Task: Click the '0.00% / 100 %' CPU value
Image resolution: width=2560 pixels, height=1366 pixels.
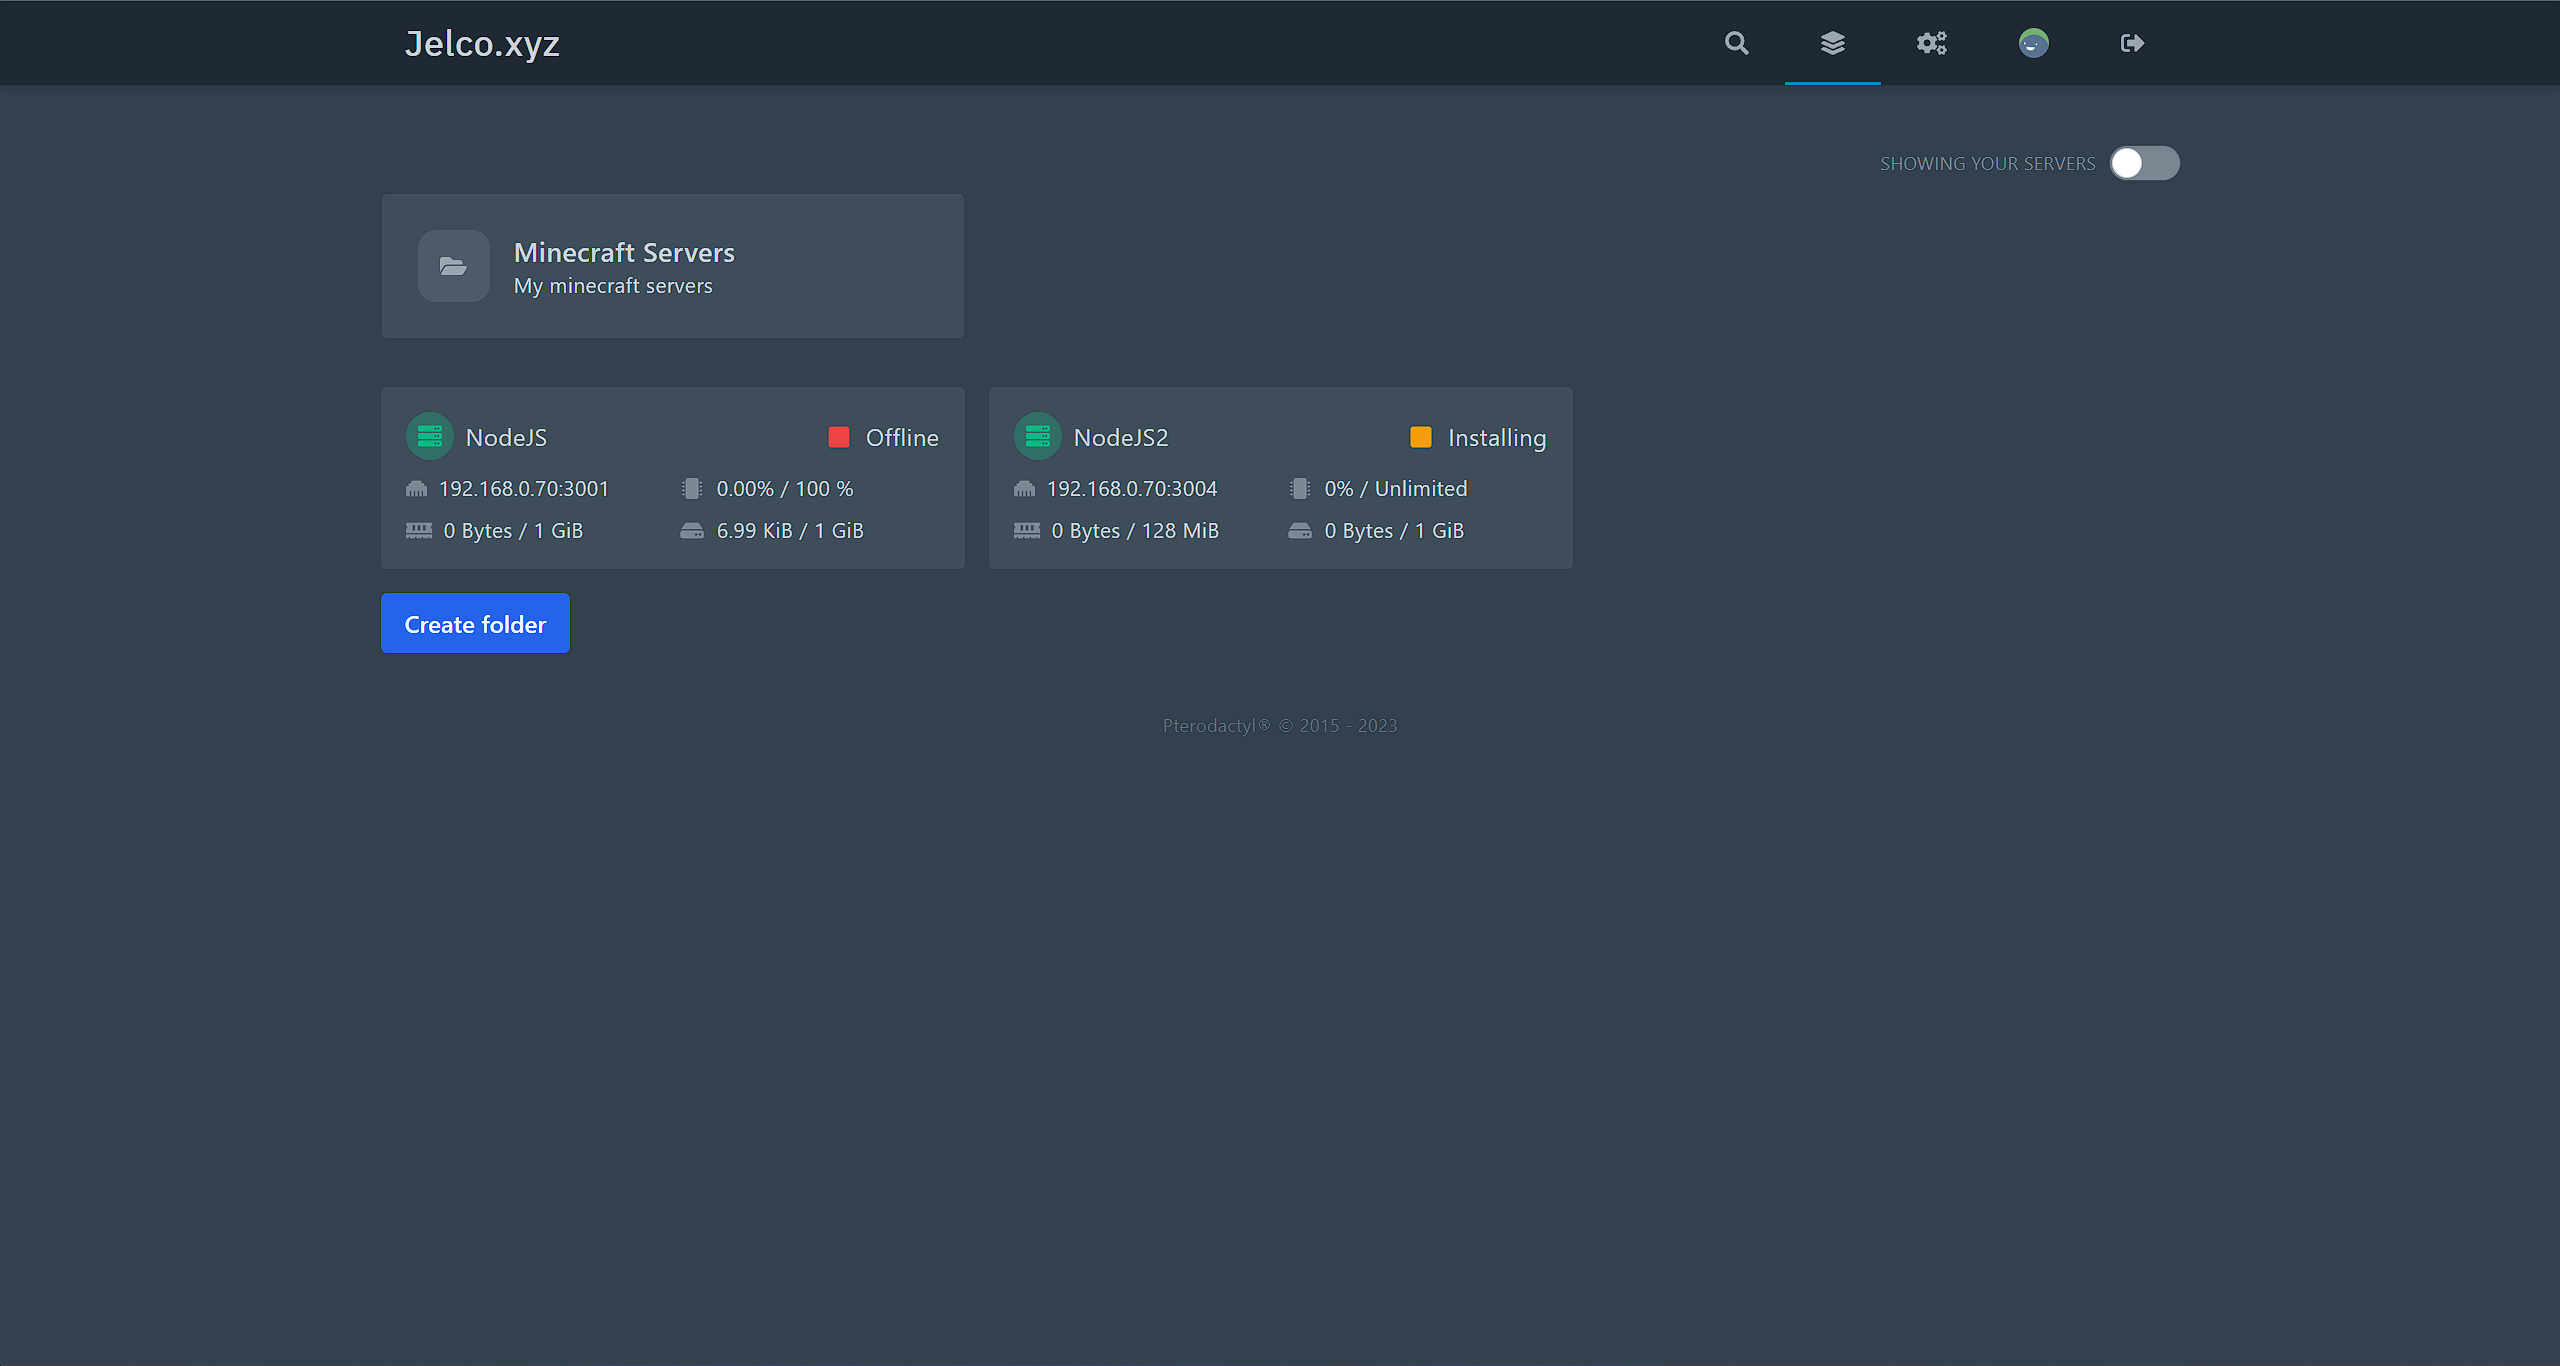Action: (785, 489)
